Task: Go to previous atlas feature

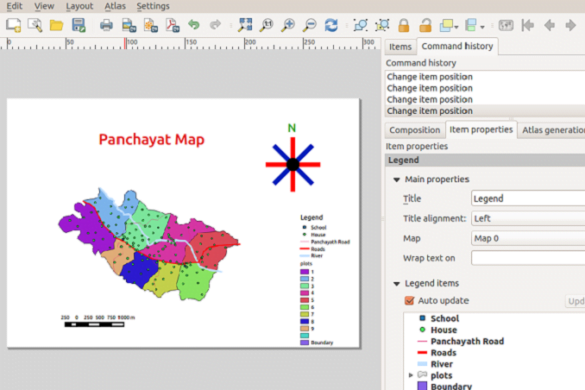Action: pos(549,25)
